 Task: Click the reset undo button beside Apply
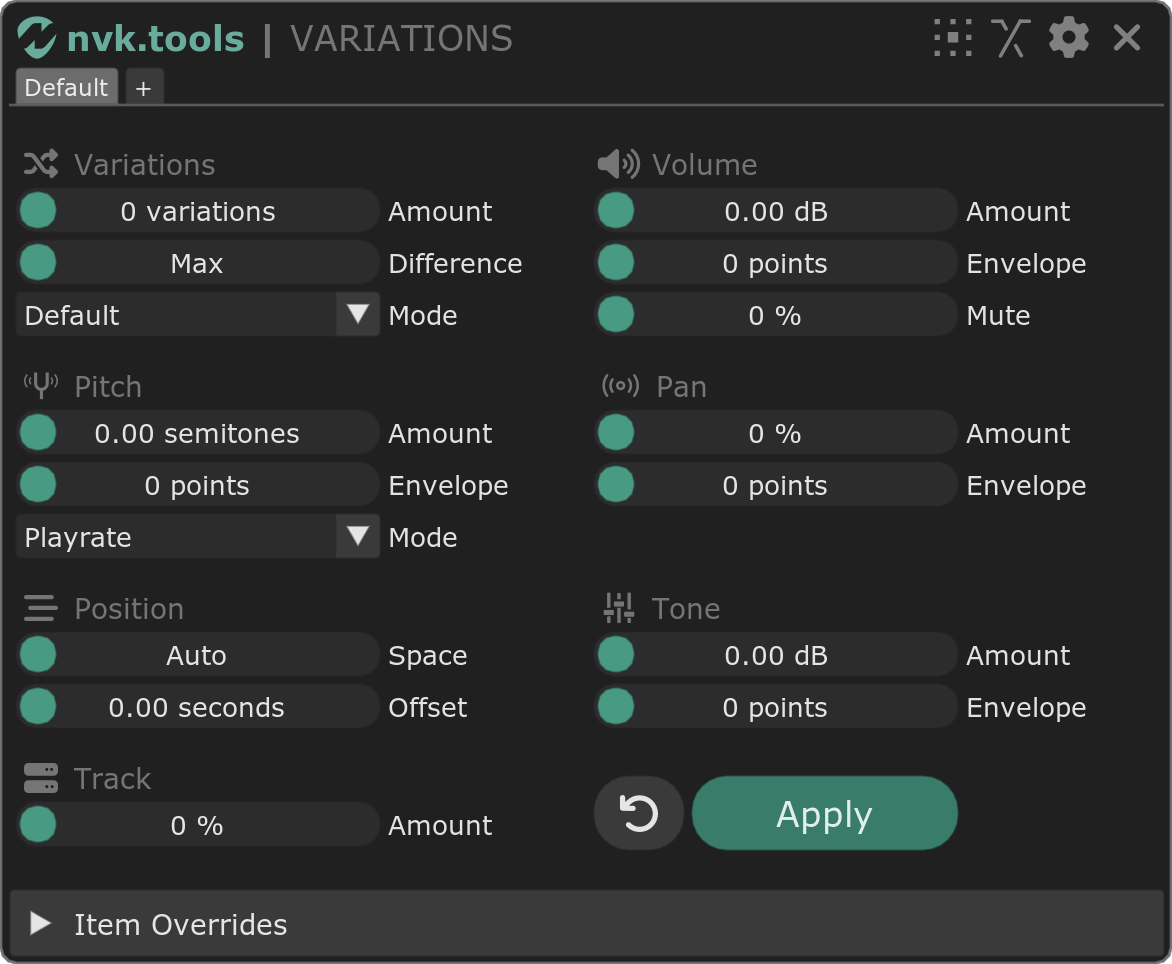point(638,813)
